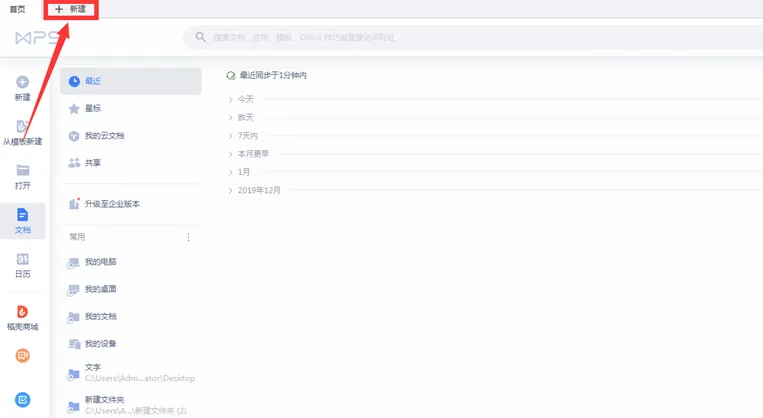Click the 常用 section label
763x418 pixels.
77,237
